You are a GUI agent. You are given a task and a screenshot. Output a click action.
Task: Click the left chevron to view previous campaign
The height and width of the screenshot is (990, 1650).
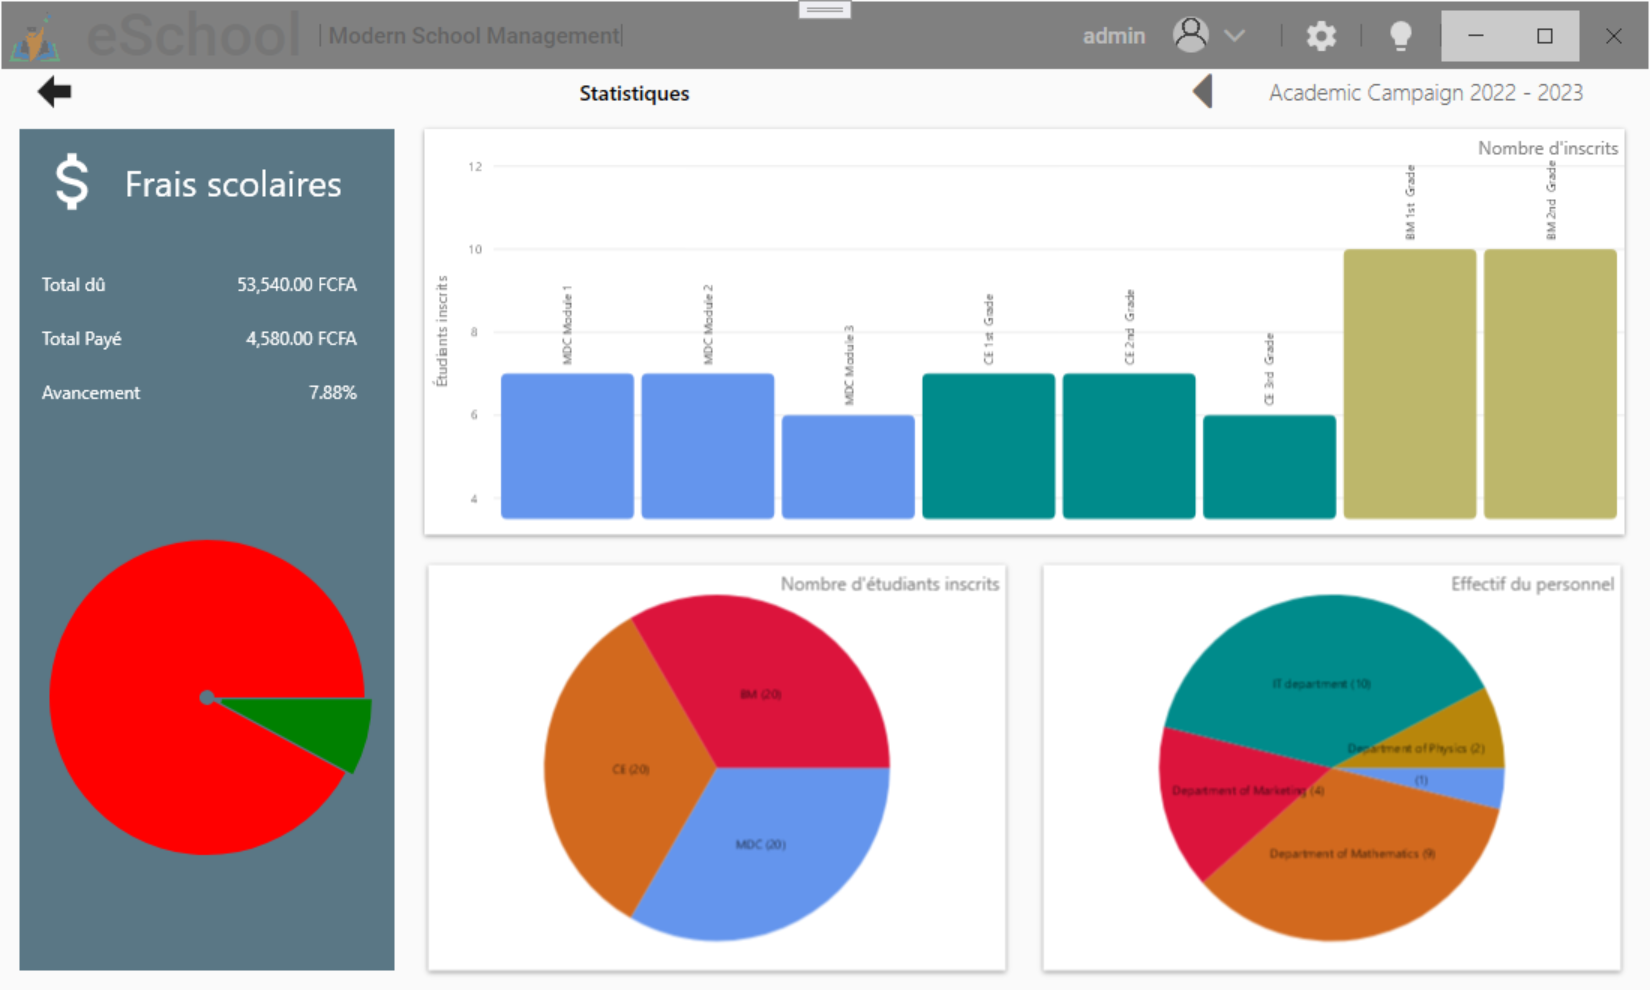1202,91
